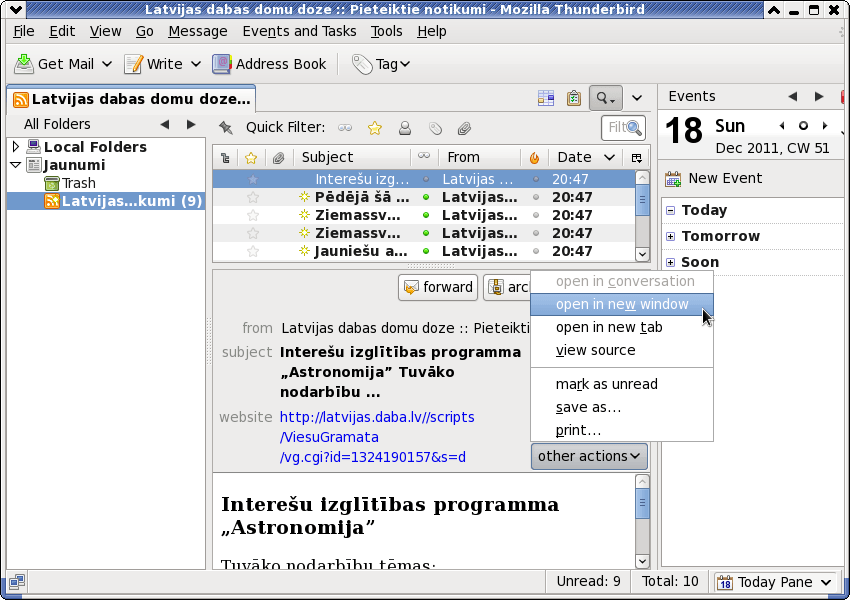The image size is (850, 600).
Task: Click message body scrollbar thumb
Action: (x=642, y=503)
